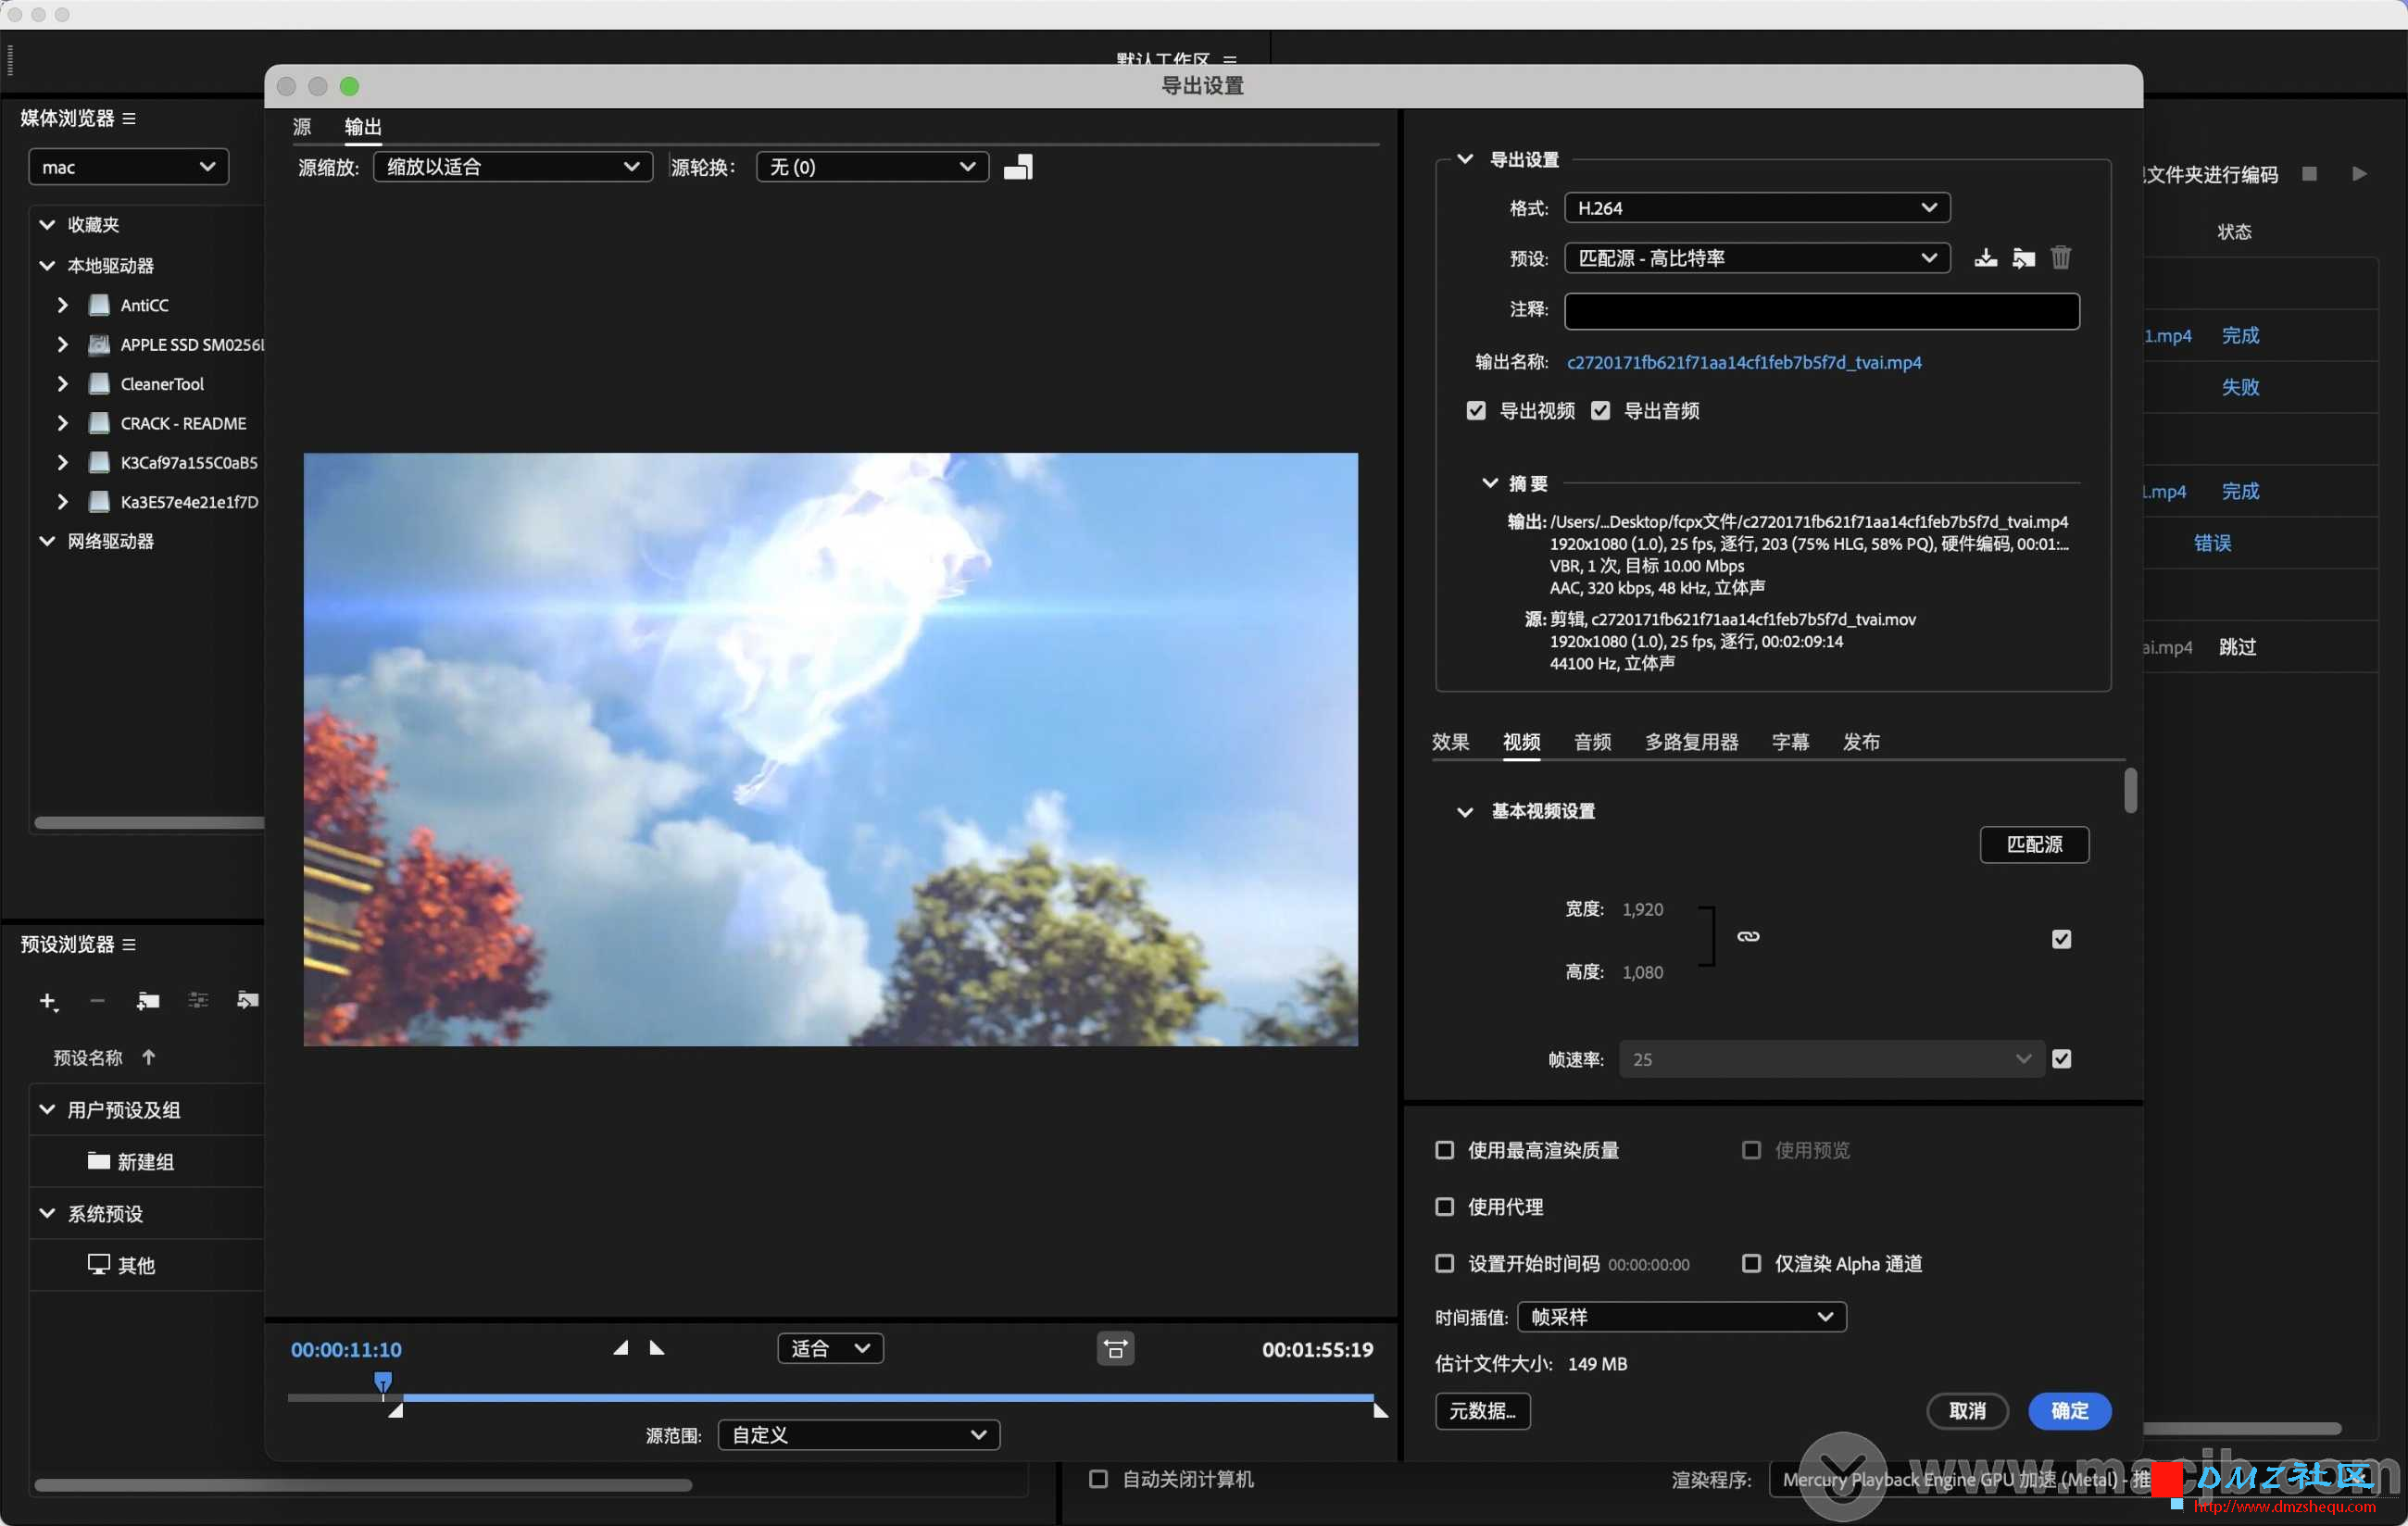The image size is (2408, 1526).
Task: Stop queue square button in queue panel
Action: (x=2309, y=174)
